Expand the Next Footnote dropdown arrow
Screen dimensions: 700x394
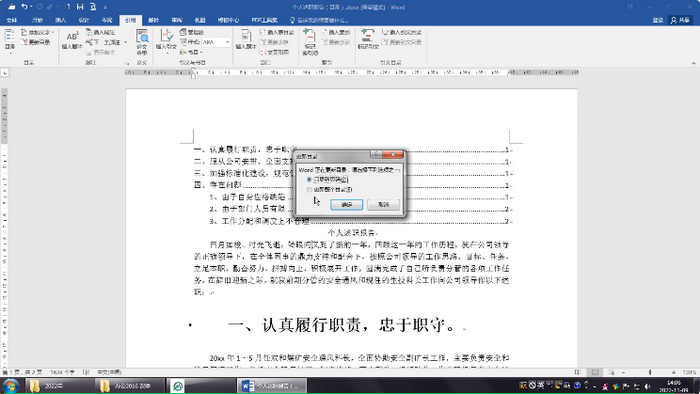(125, 42)
